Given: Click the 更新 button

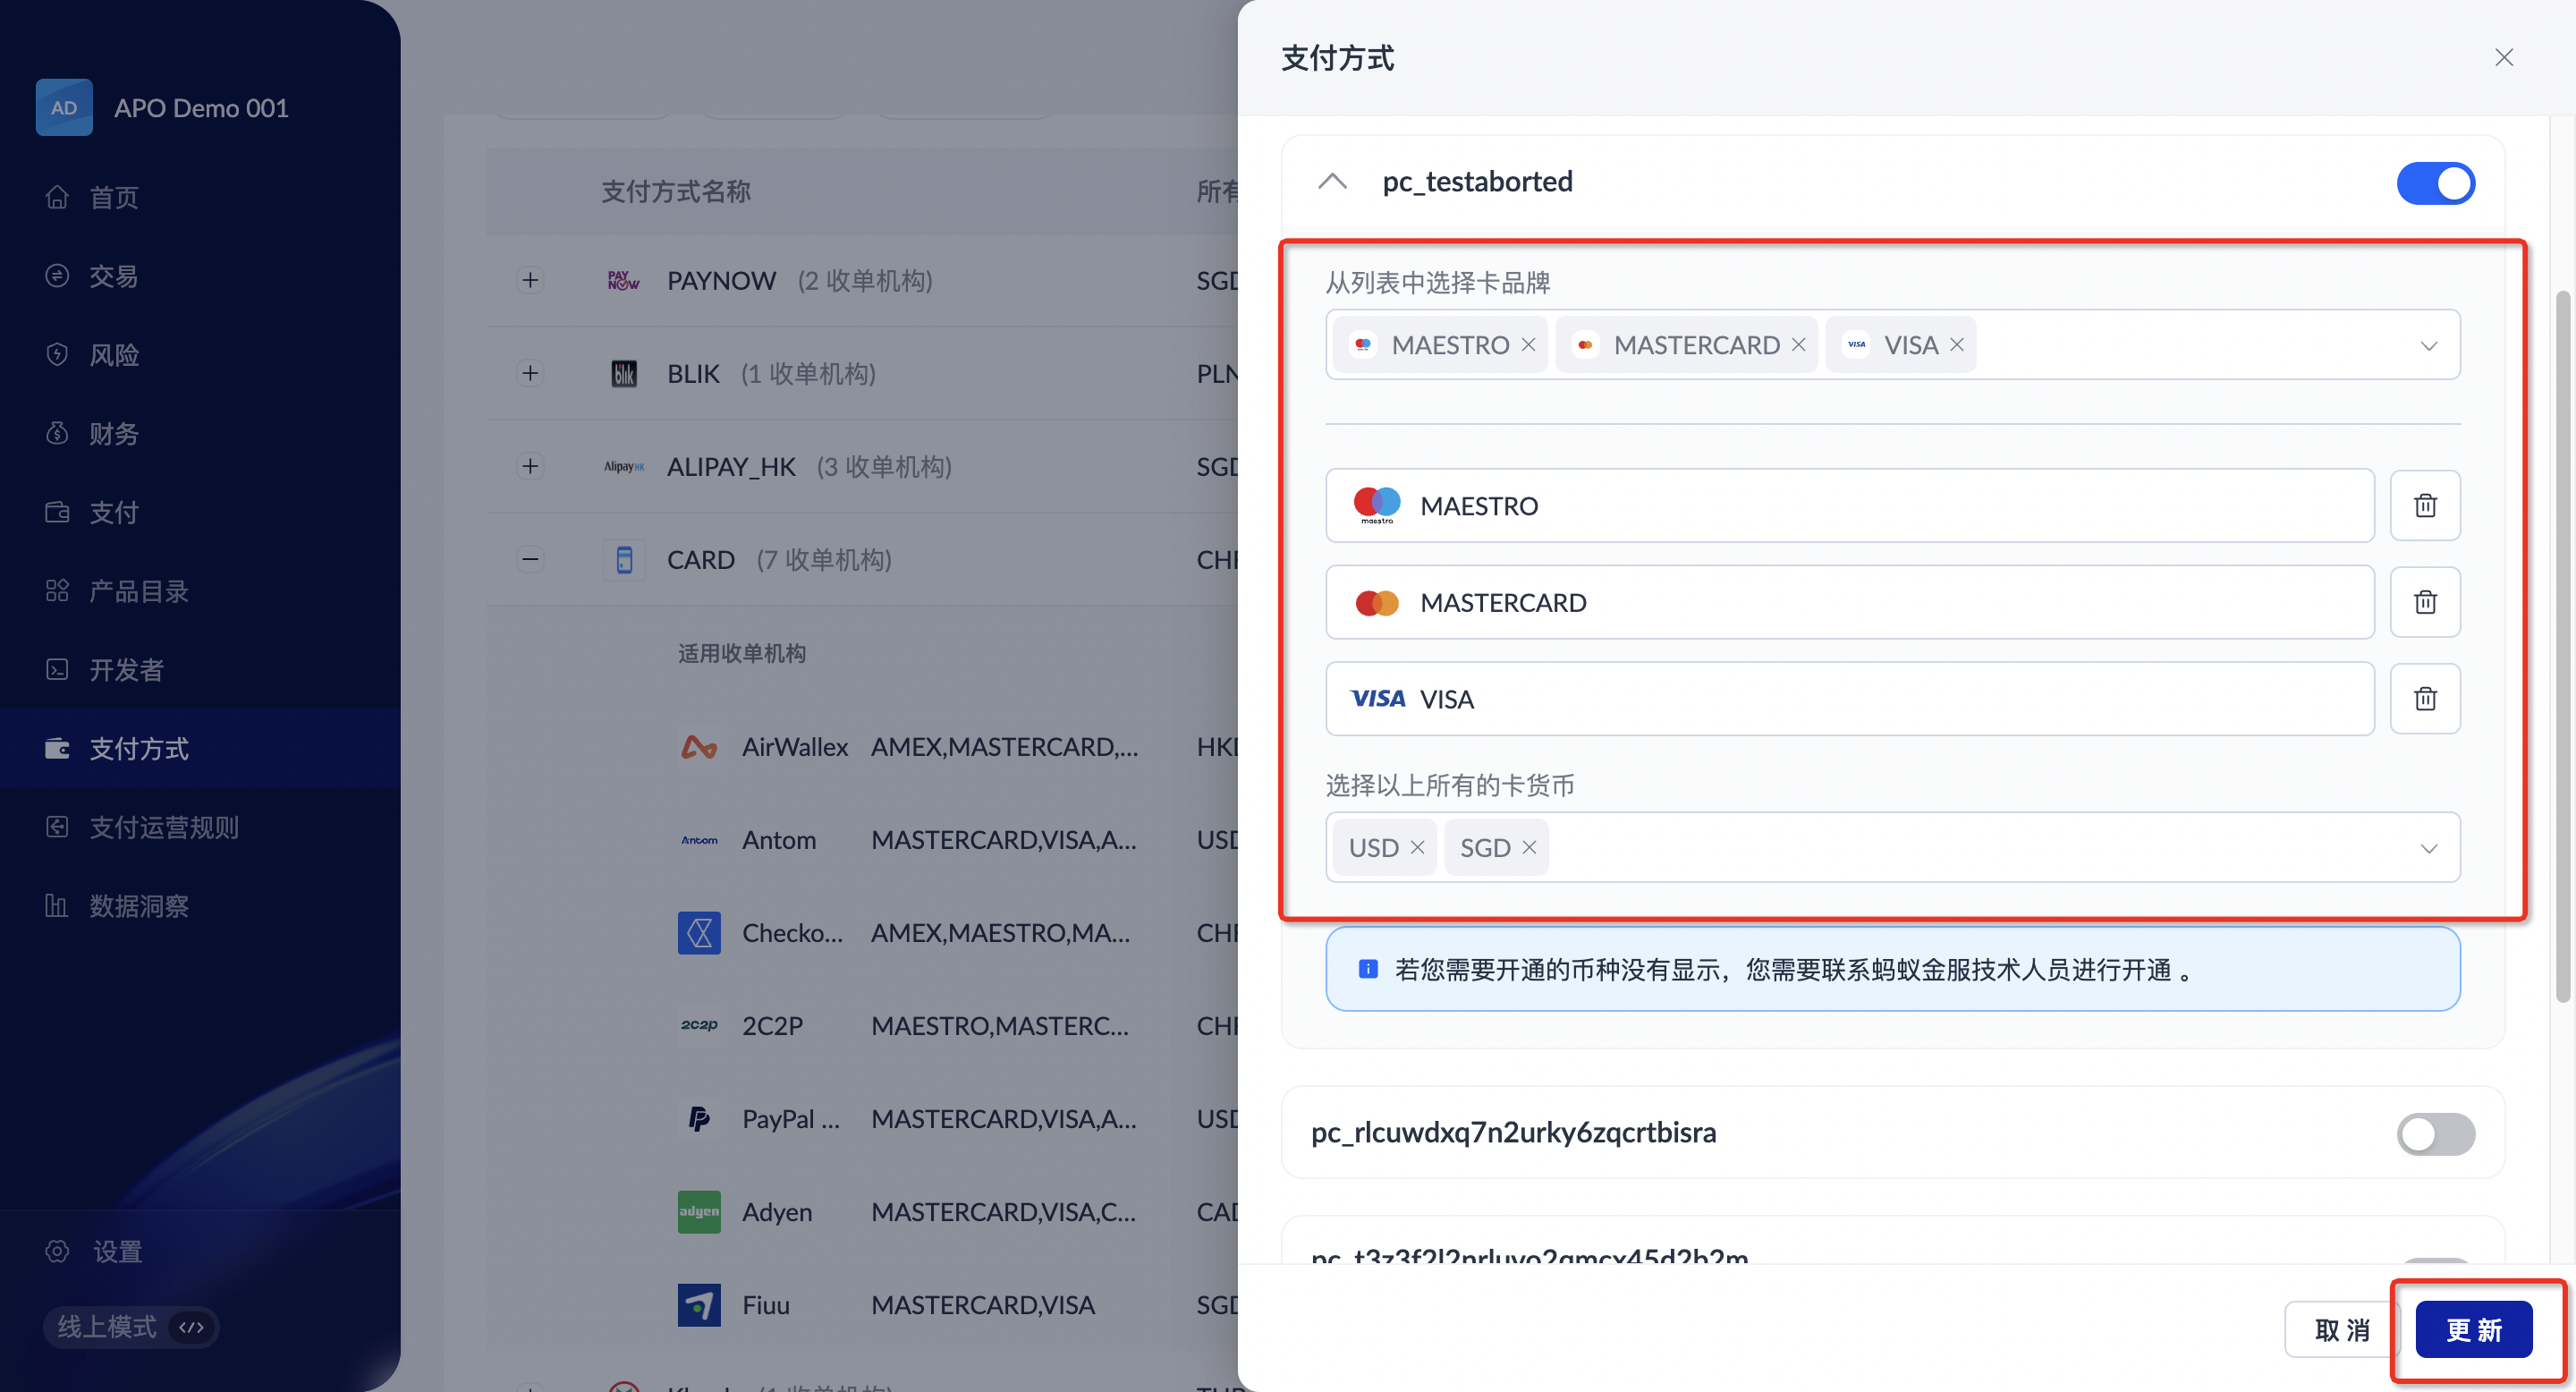Looking at the screenshot, I should tap(2473, 1330).
